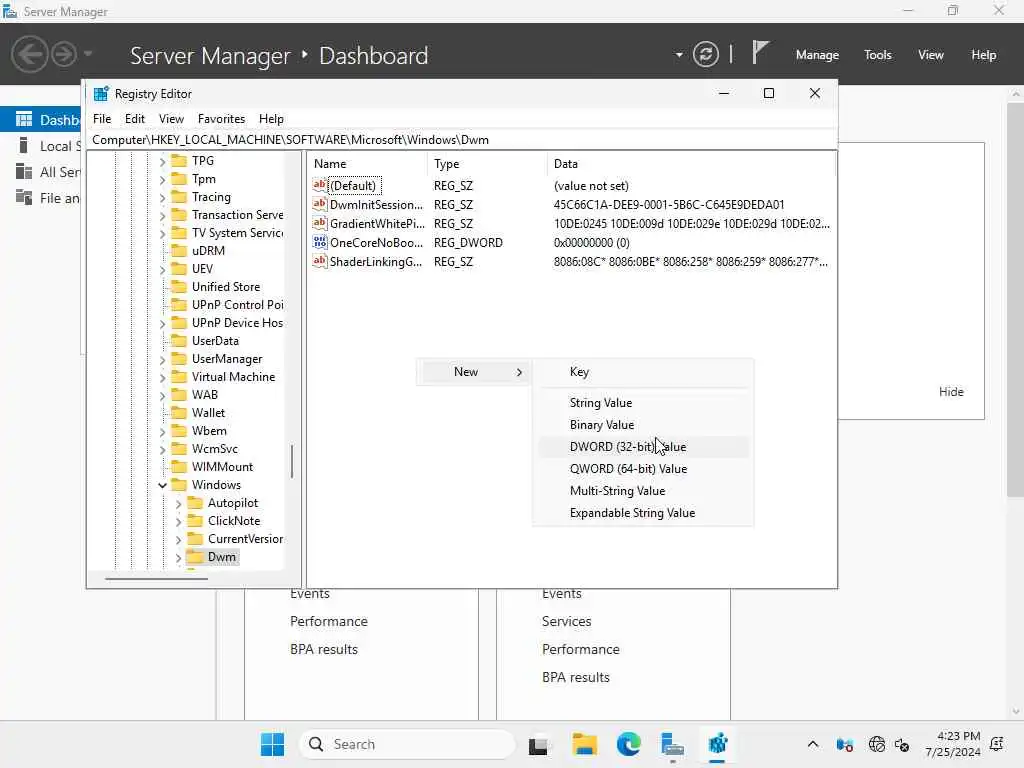The image size is (1024, 768).
Task: Open the Windows Start button
Action: pos(272,744)
